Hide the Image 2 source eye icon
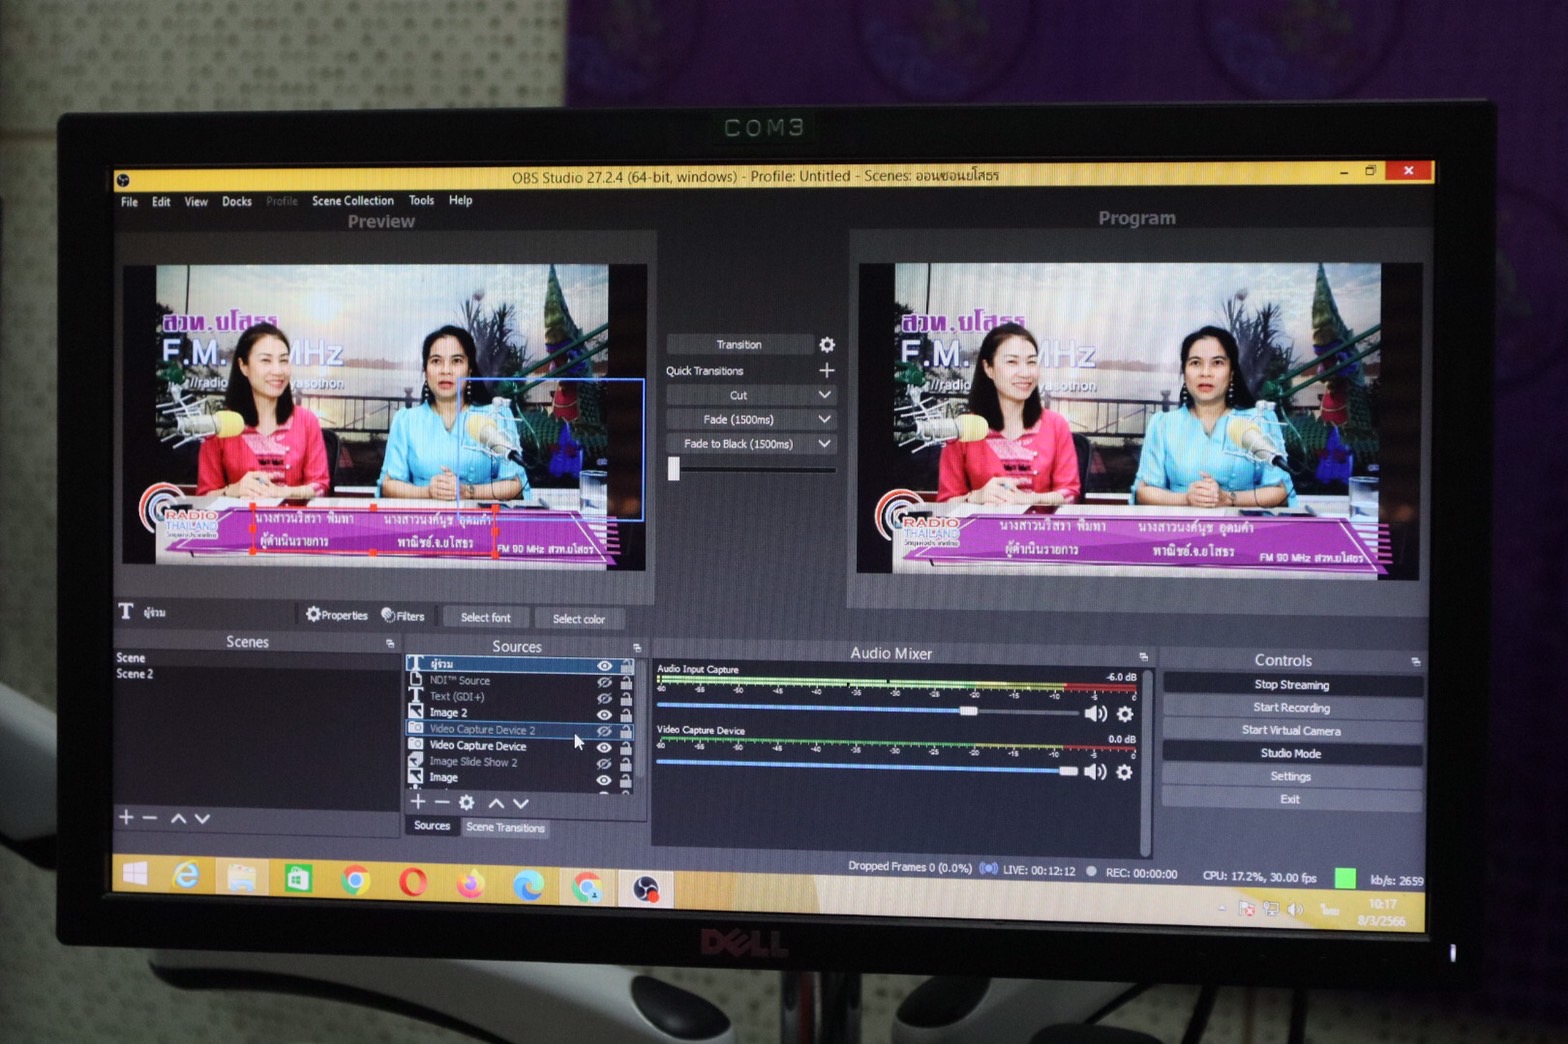1568x1044 pixels. 604,714
